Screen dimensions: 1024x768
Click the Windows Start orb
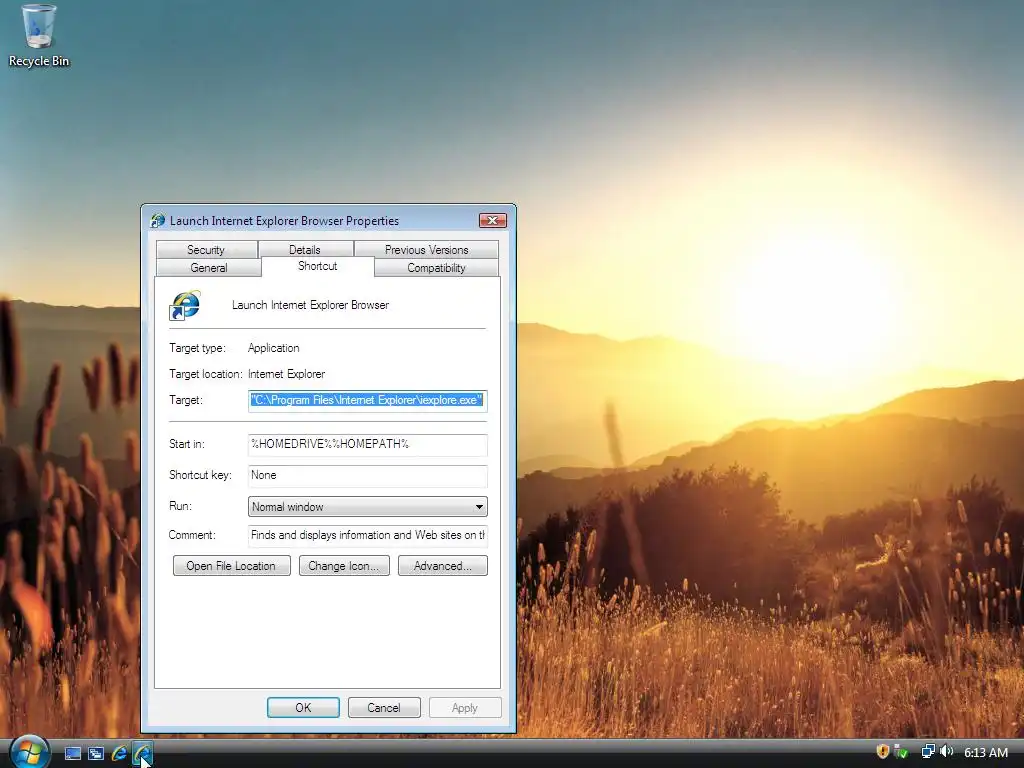[x=29, y=752]
